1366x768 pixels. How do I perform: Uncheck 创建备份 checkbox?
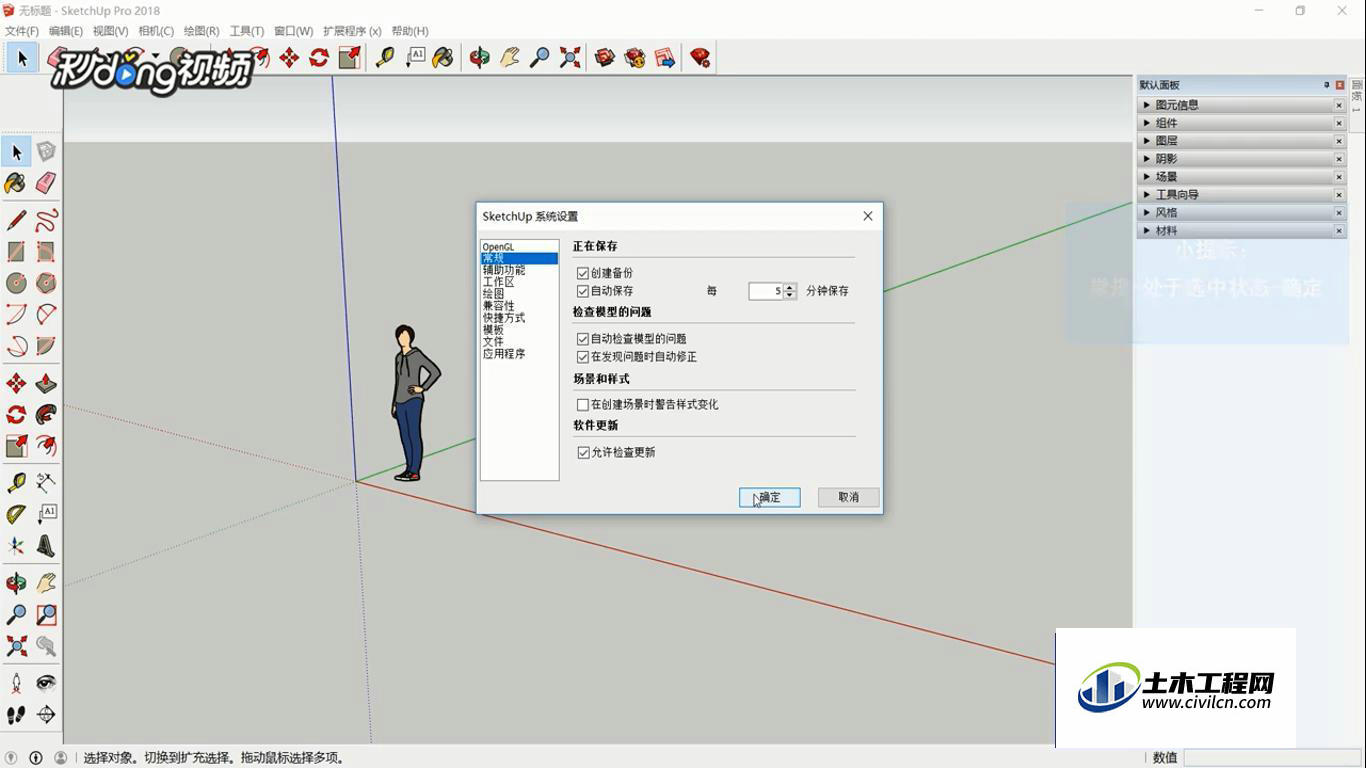(x=583, y=273)
